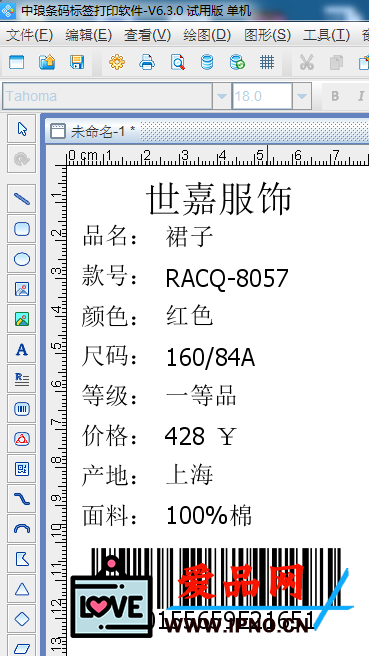Open the 绘图(D) menu
369x656 pixels.
click(x=207, y=35)
